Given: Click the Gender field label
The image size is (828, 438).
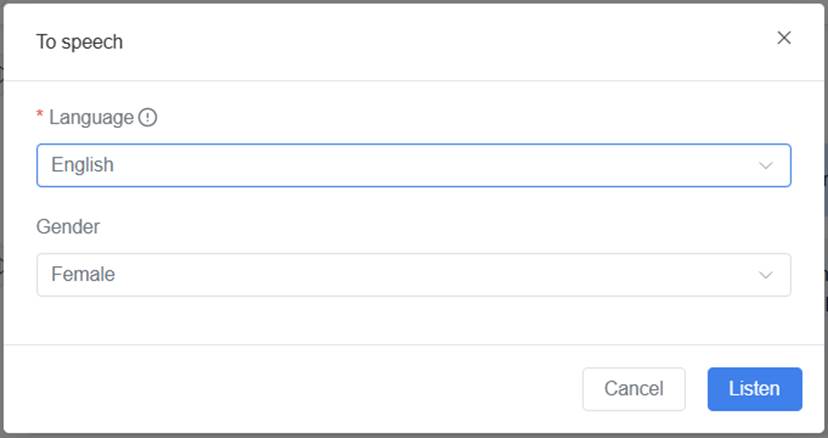Looking at the screenshot, I should click(x=68, y=227).
